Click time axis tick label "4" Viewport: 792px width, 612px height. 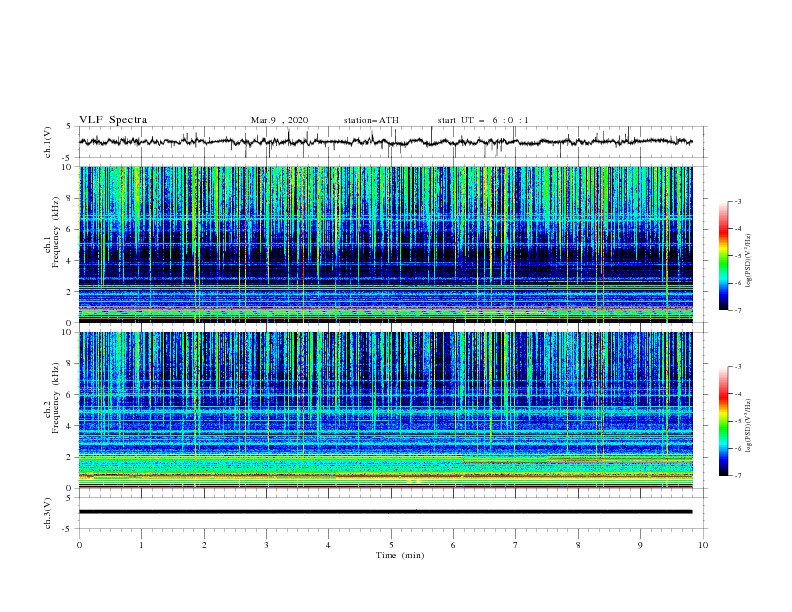click(328, 545)
